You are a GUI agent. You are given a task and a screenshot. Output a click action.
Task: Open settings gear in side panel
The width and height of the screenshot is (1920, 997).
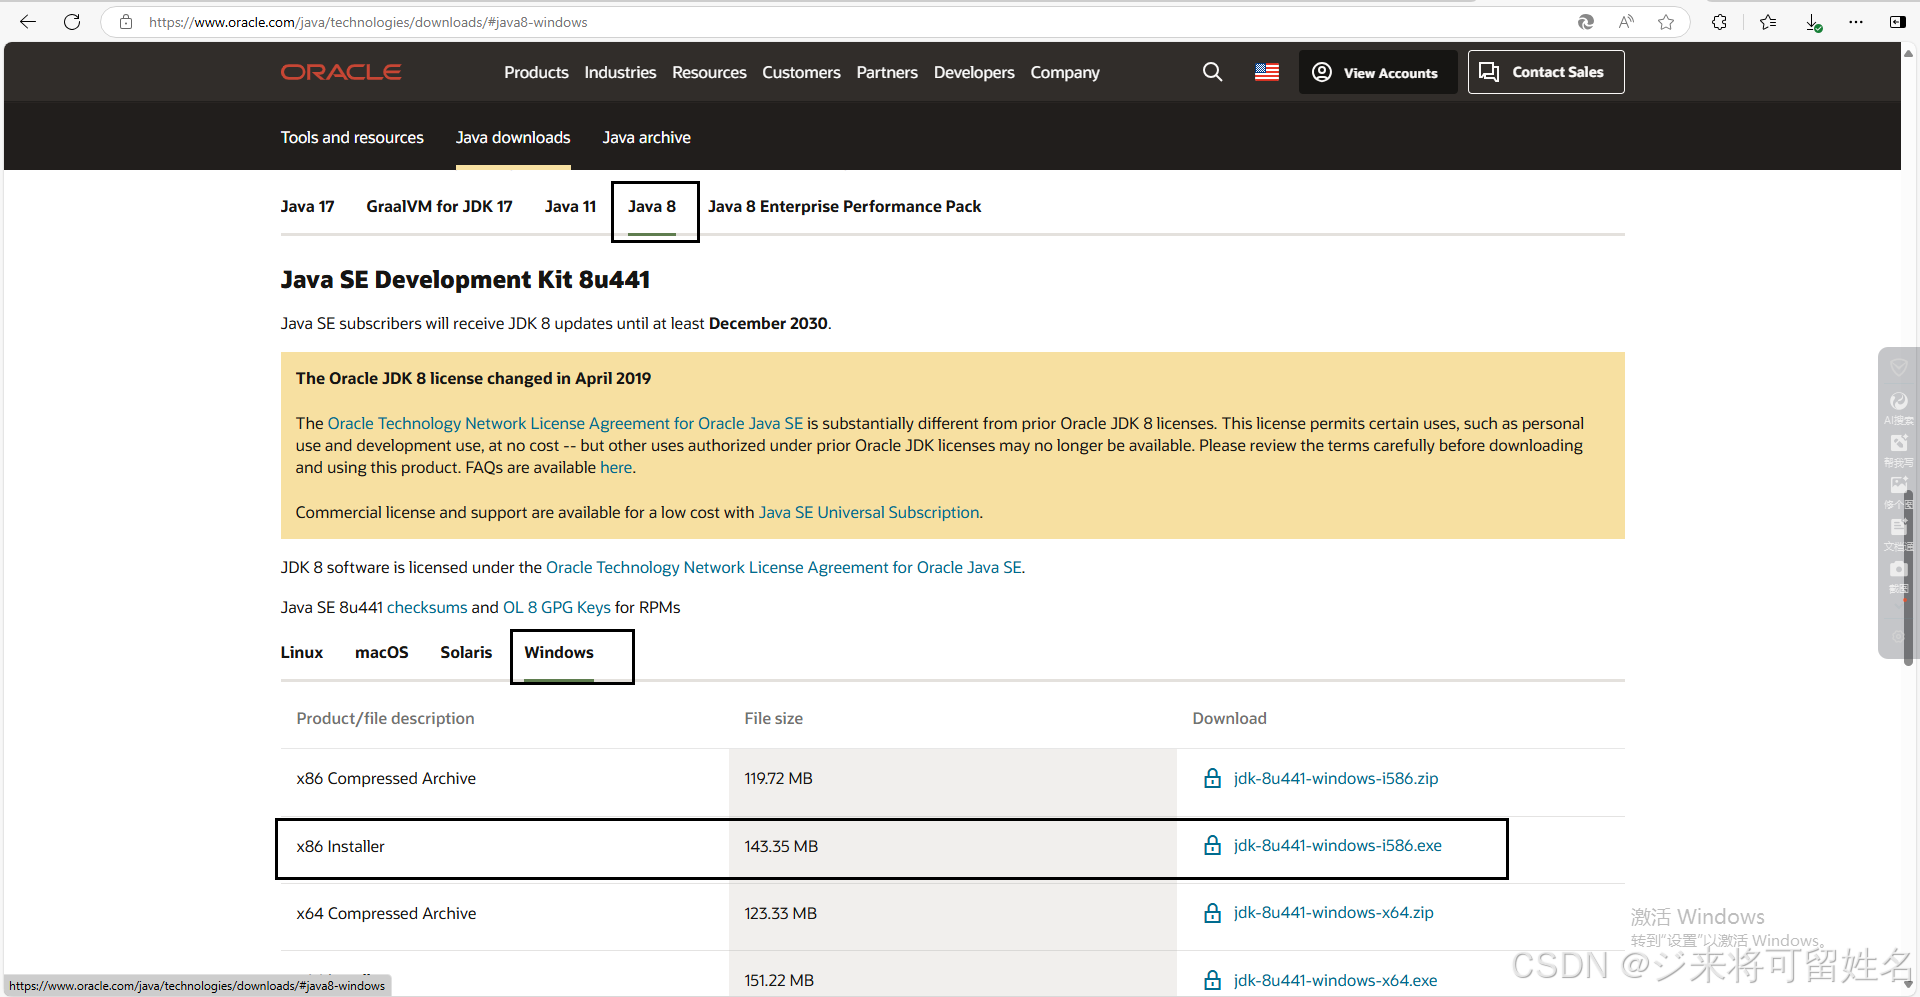(1898, 636)
